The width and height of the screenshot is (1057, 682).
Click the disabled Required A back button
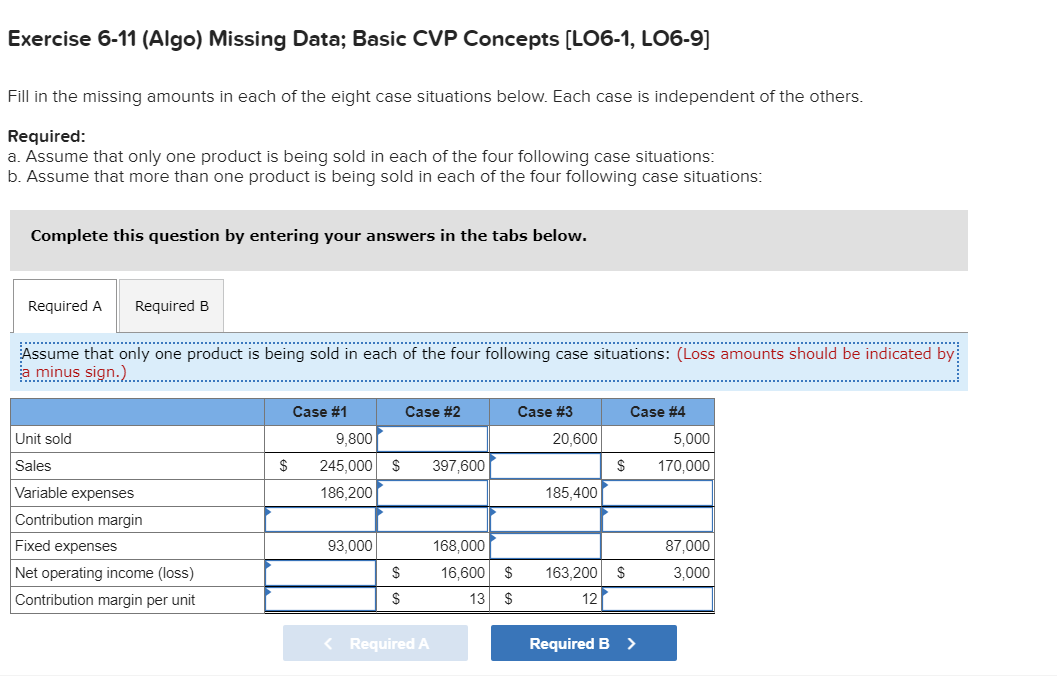(375, 643)
